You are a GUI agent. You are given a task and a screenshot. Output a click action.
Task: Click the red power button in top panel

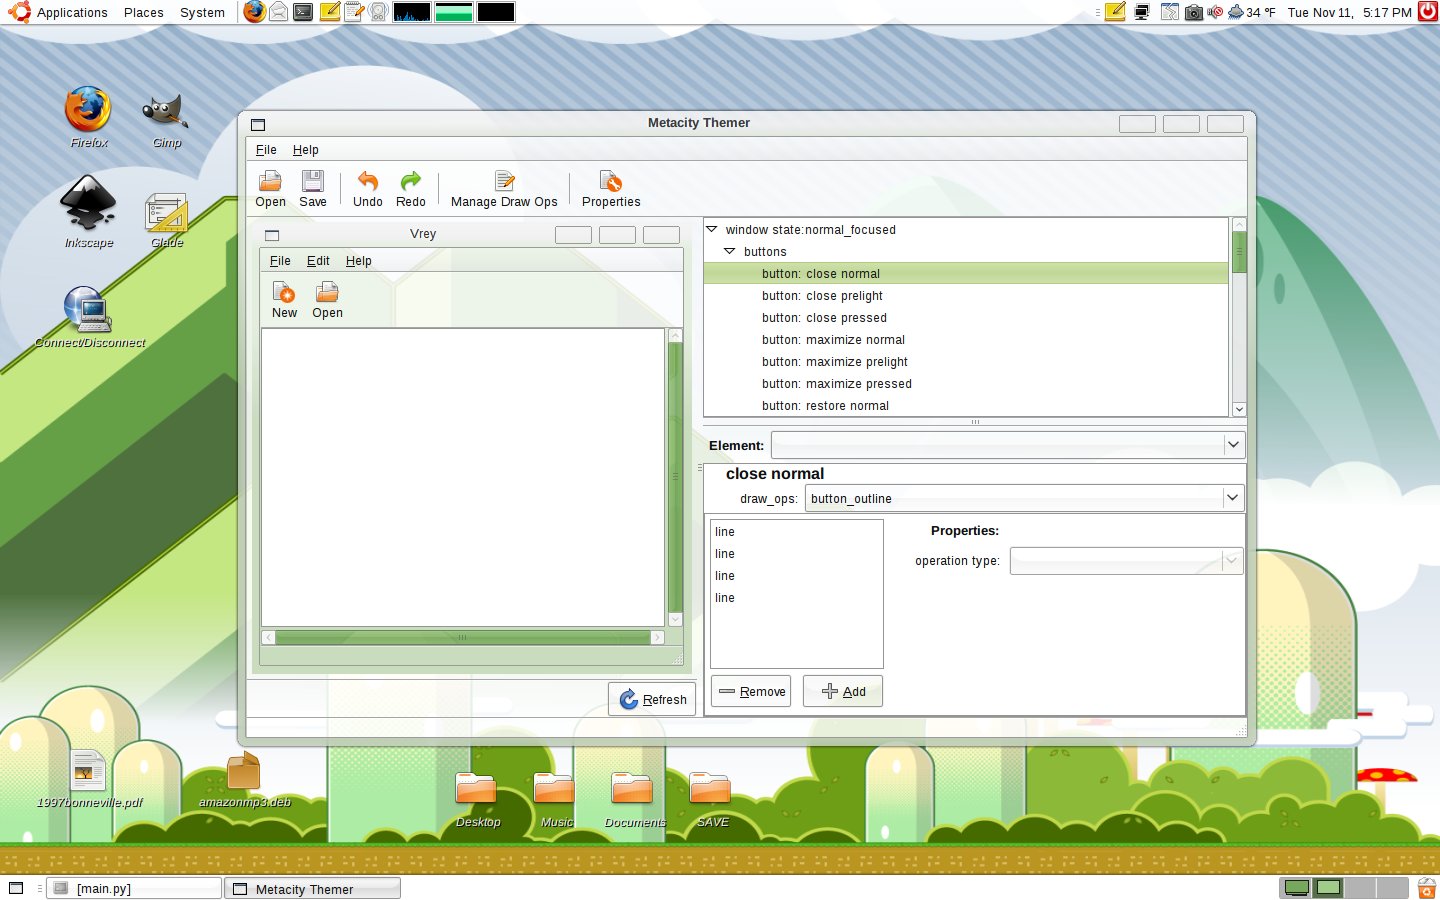coord(1428,12)
